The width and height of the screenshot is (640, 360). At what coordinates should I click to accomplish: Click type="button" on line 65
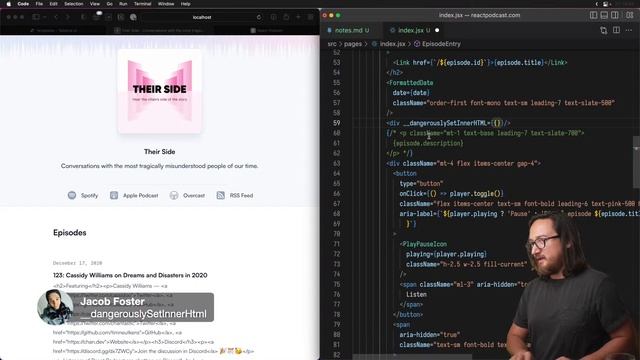[421, 184]
